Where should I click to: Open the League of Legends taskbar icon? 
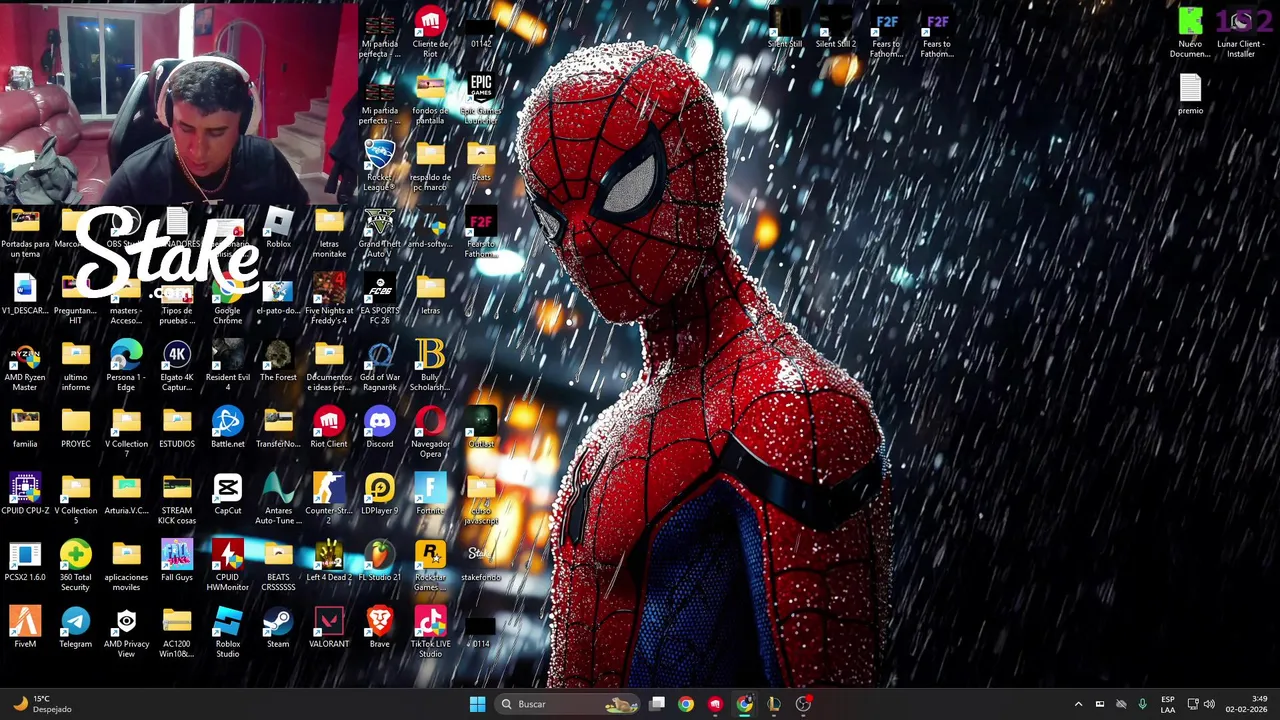774,704
